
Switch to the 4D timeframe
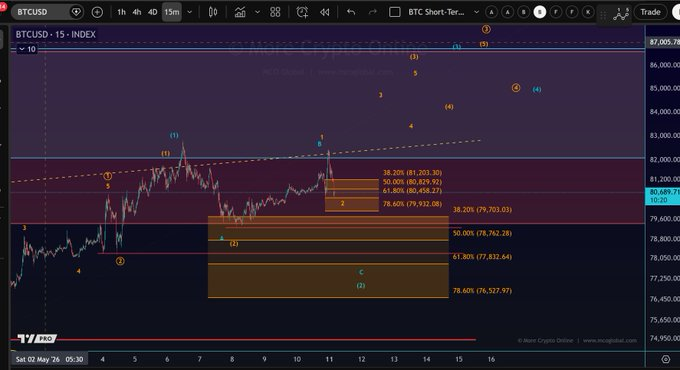point(153,12)
